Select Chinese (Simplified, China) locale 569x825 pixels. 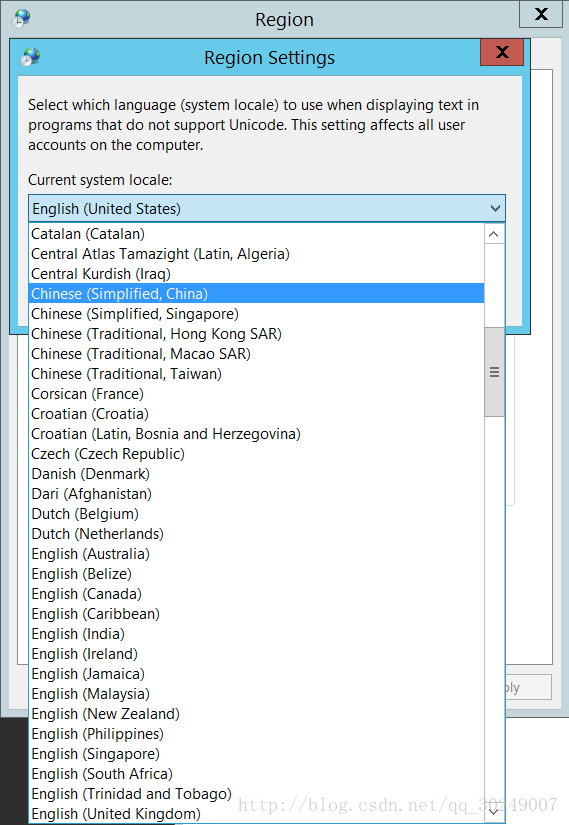click(256, 294)
